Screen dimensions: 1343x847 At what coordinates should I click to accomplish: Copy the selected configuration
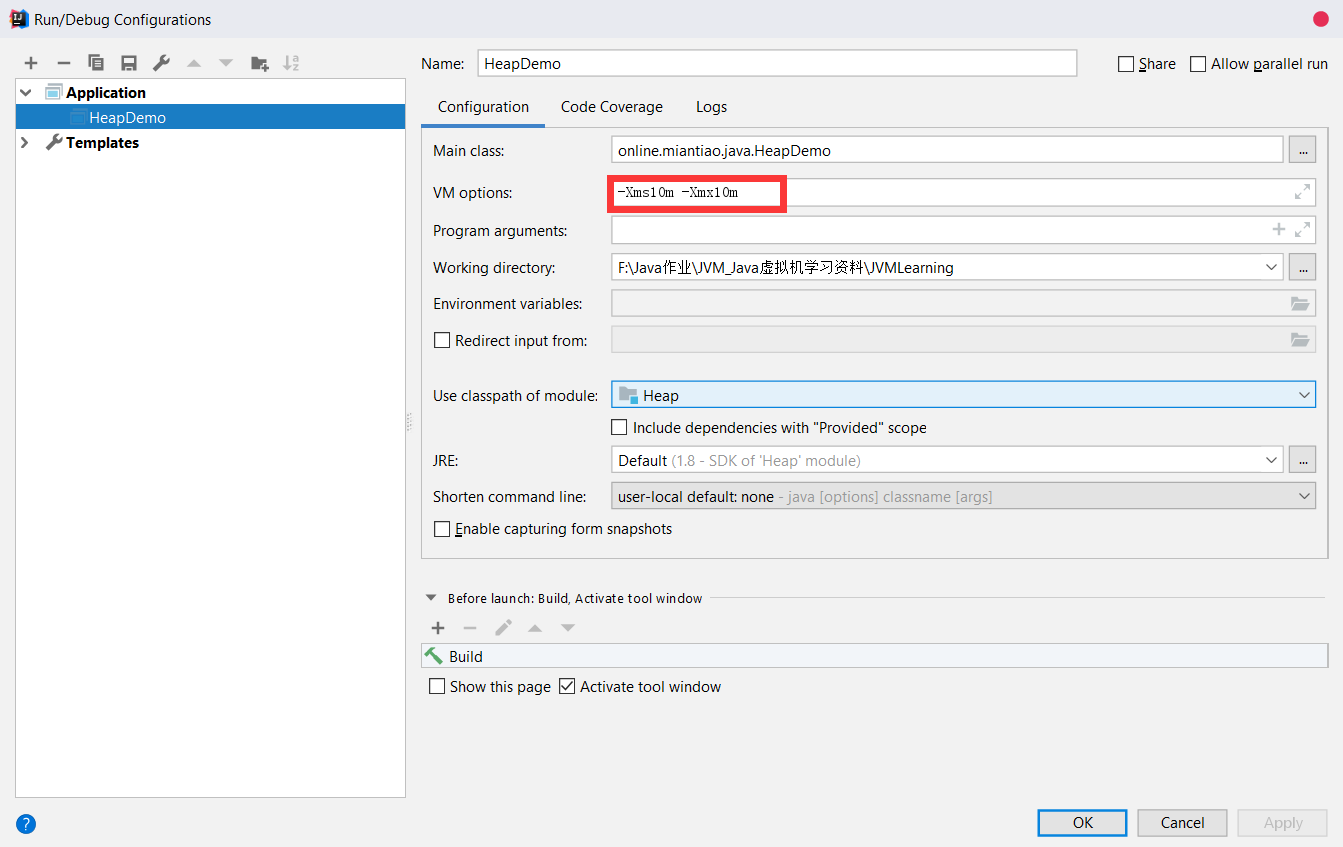point(96,63)
